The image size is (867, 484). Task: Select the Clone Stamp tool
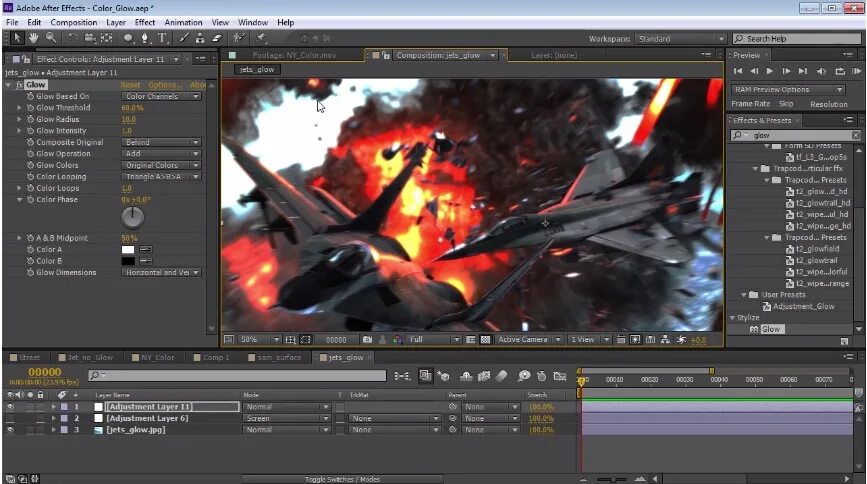point(200,38)
